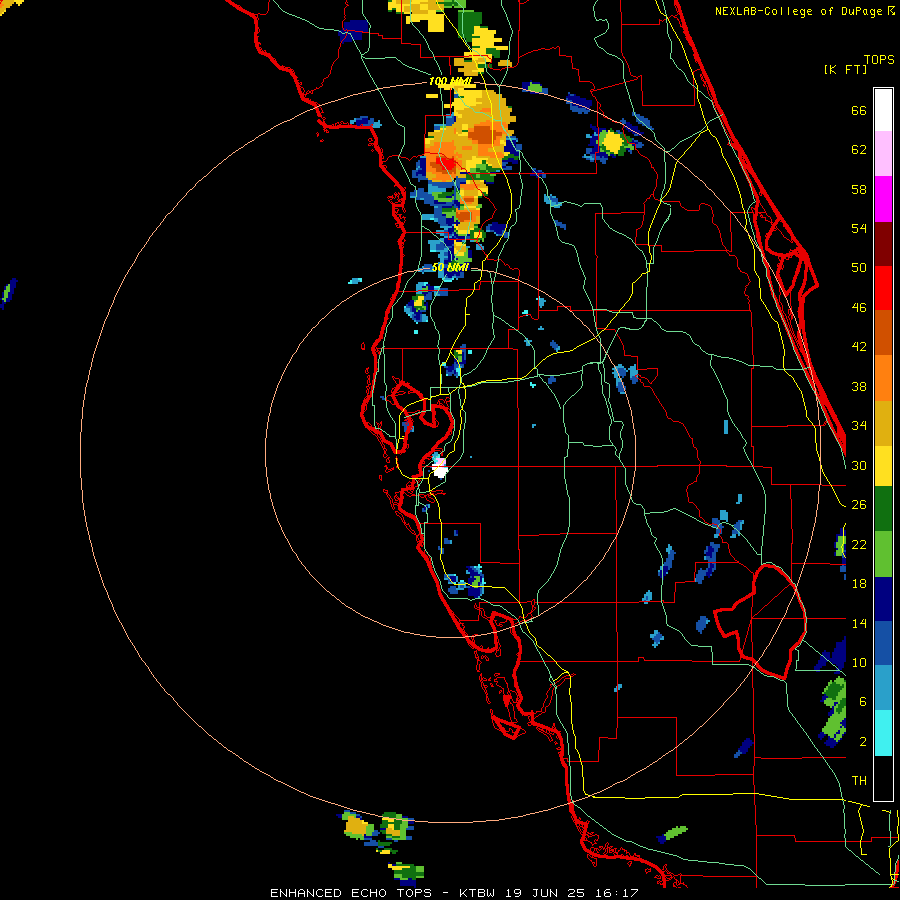
Task: Click the 54 legend value
Action: coord(859,228)
